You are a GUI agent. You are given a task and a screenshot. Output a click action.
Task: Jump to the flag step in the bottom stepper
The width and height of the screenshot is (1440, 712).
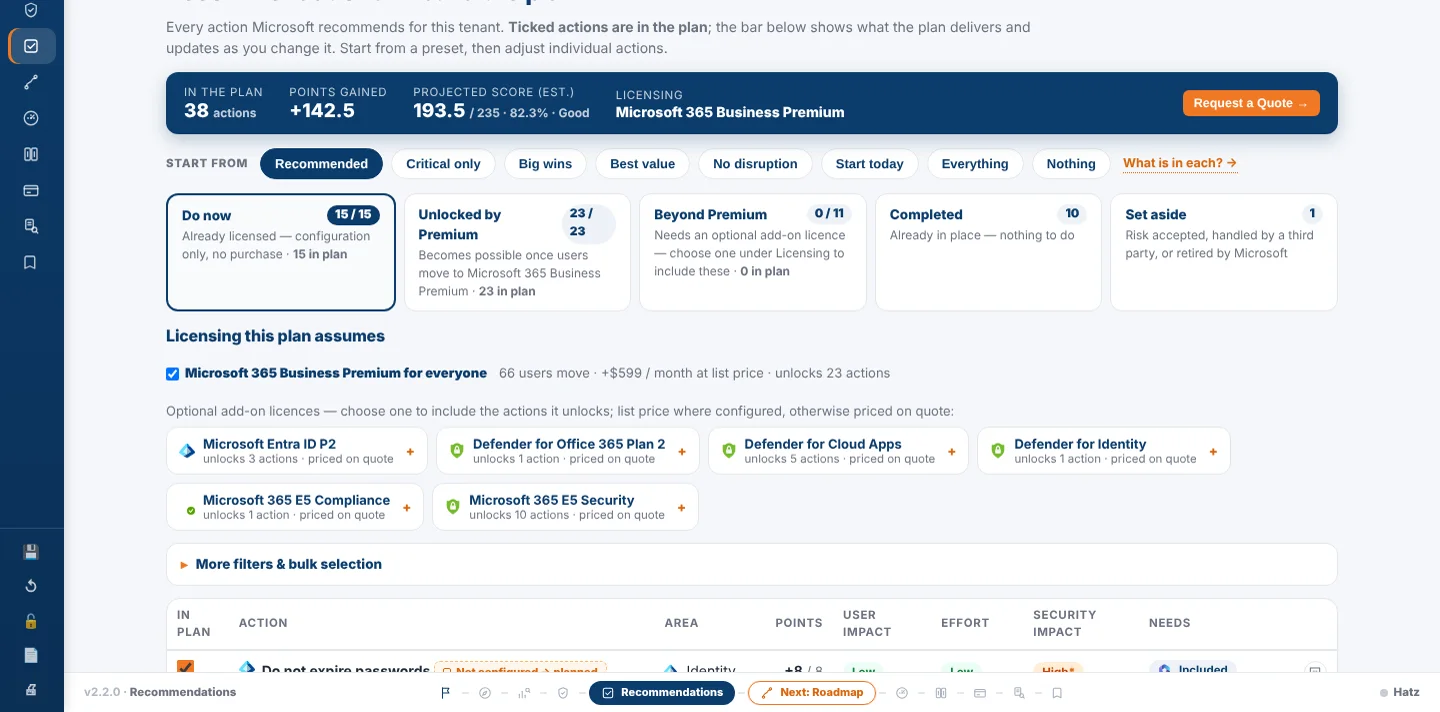coord(445,693)
